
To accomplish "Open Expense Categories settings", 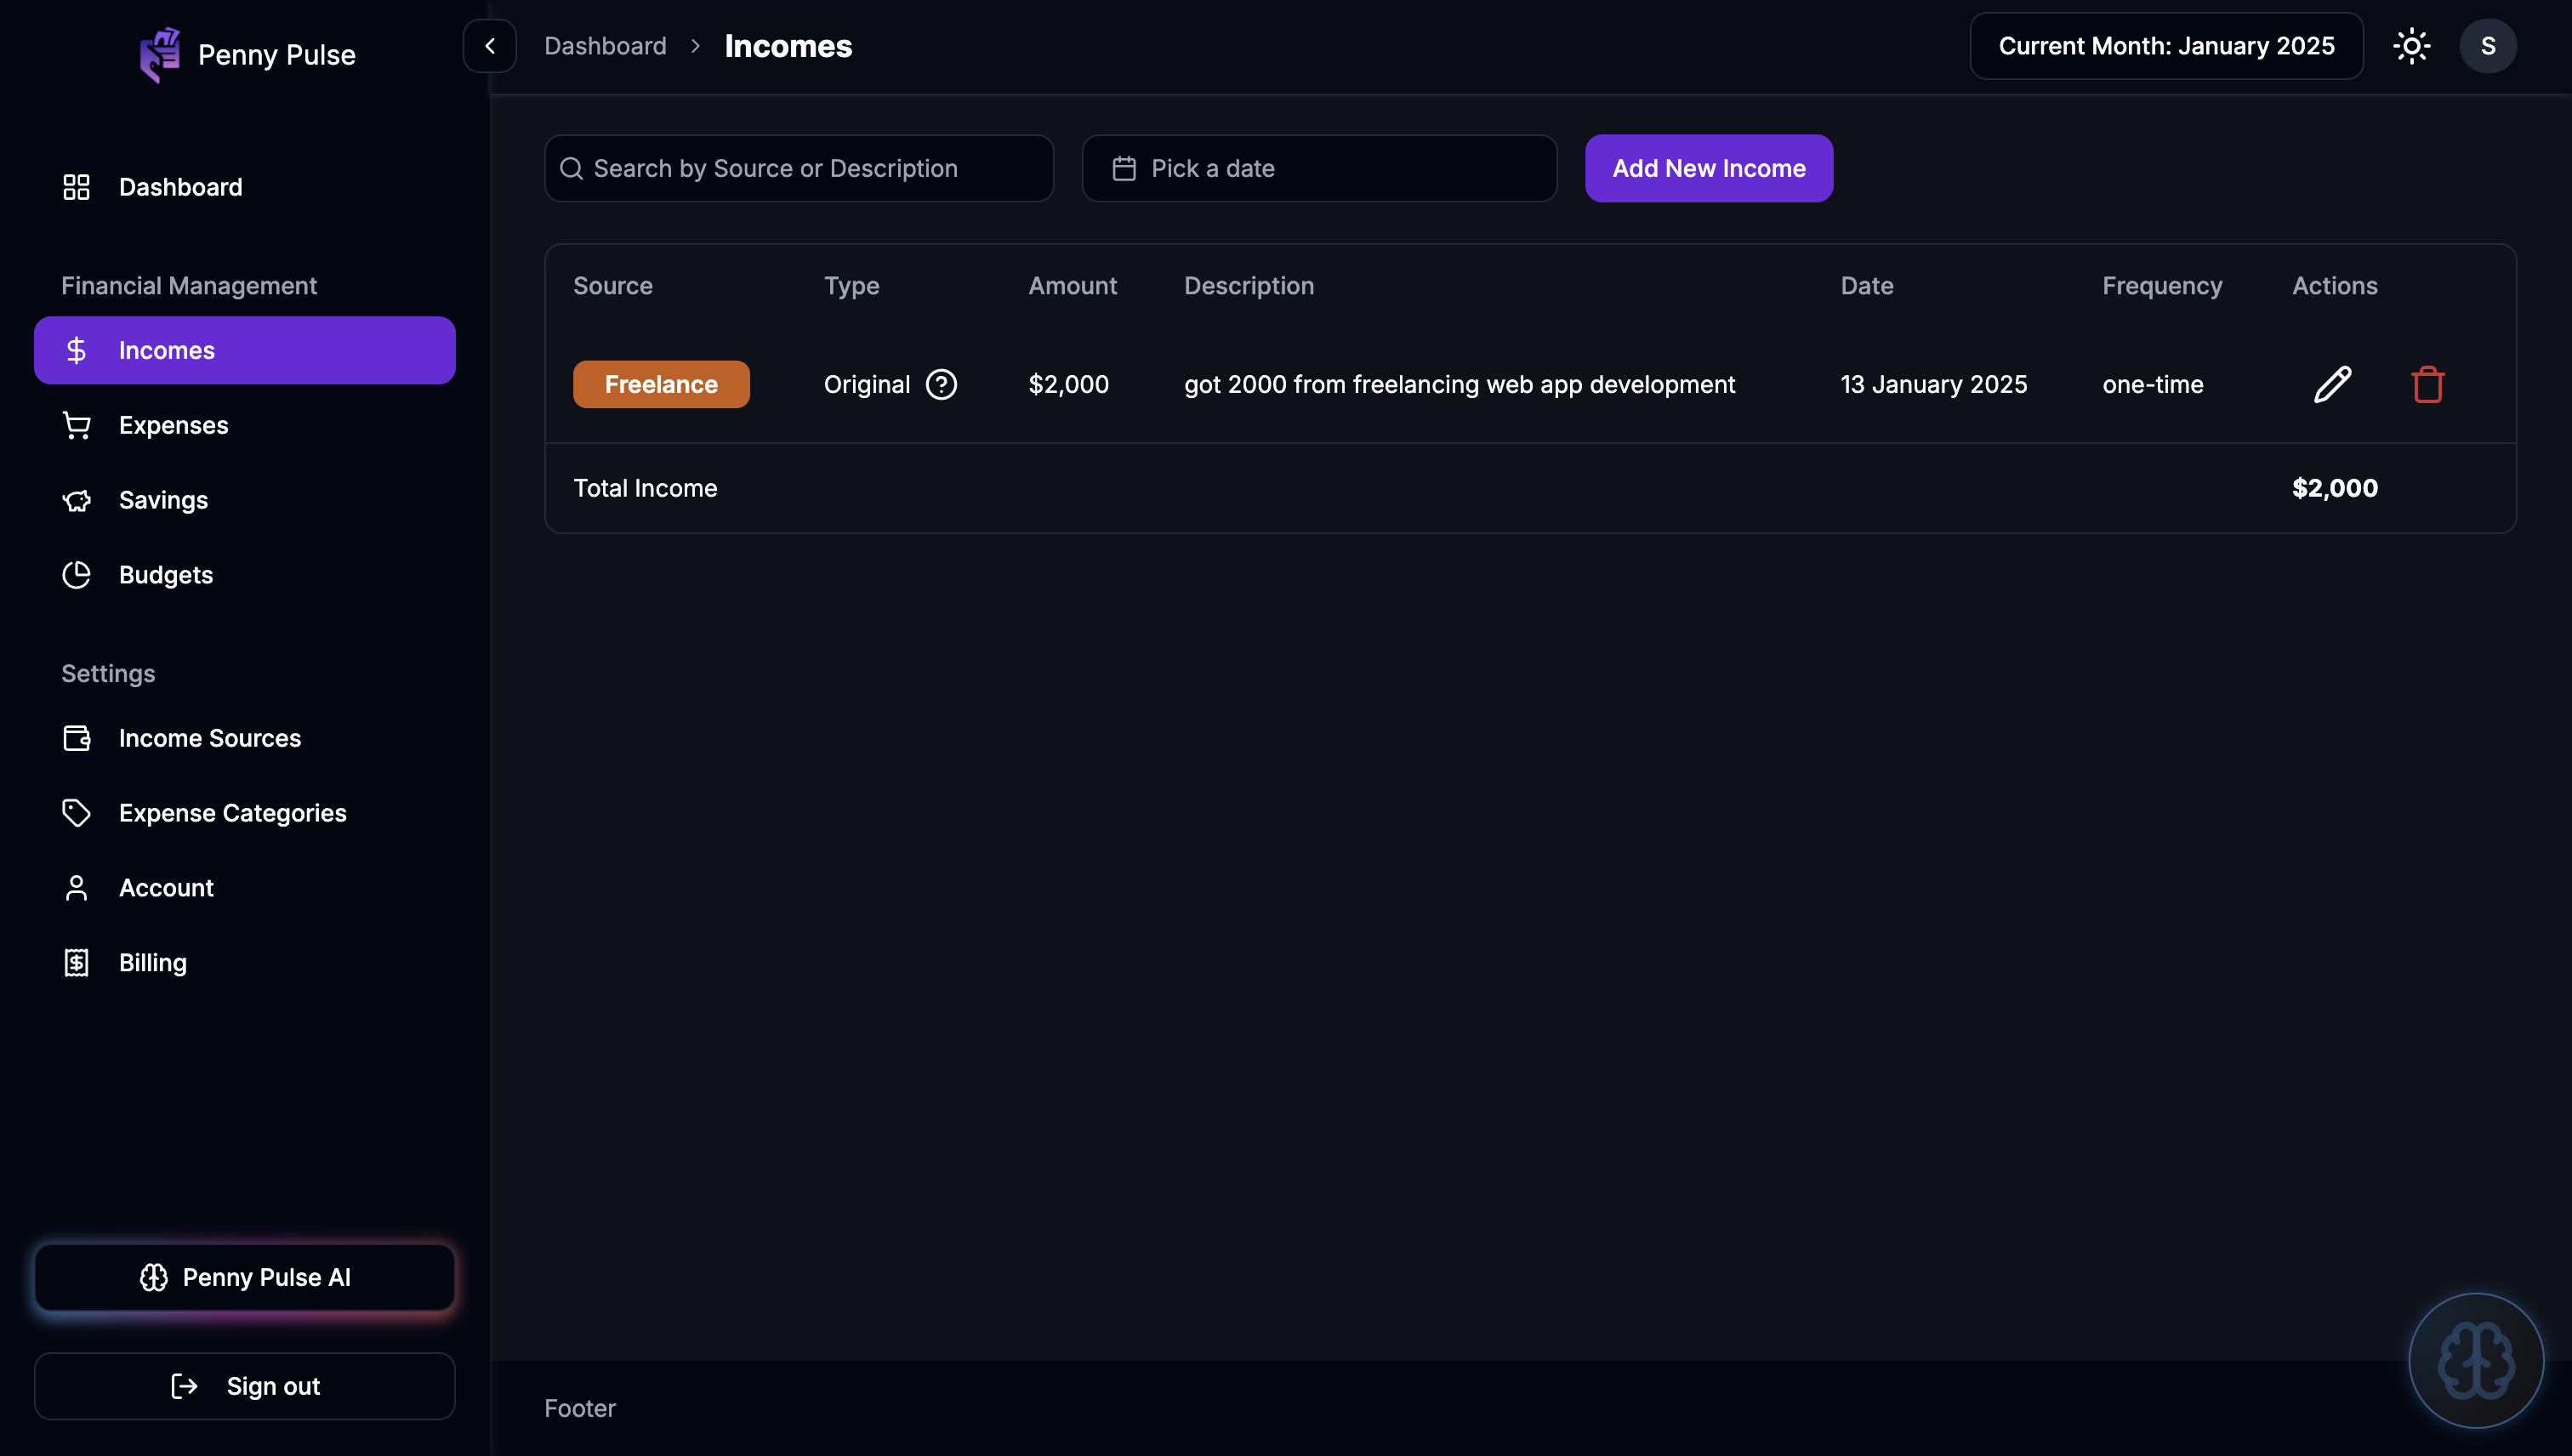I will tap(232, 813).
